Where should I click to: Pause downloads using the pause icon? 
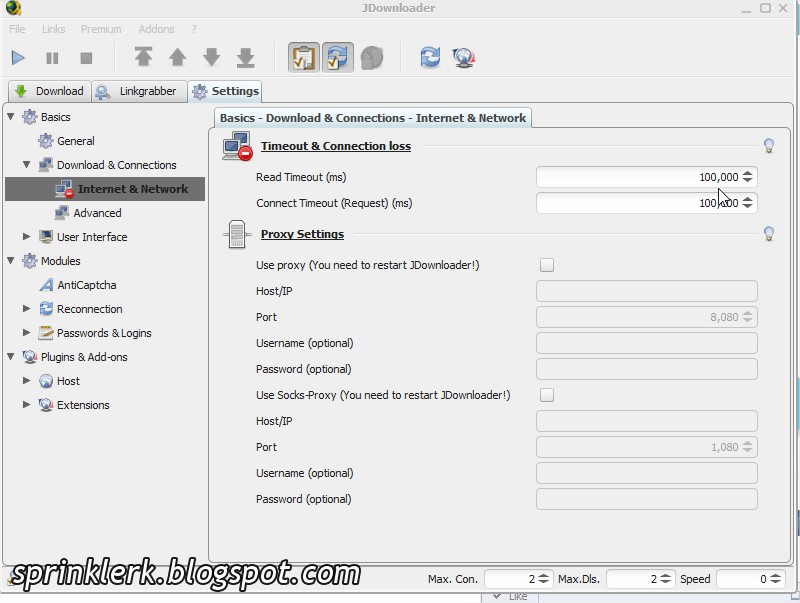point(52,58)
